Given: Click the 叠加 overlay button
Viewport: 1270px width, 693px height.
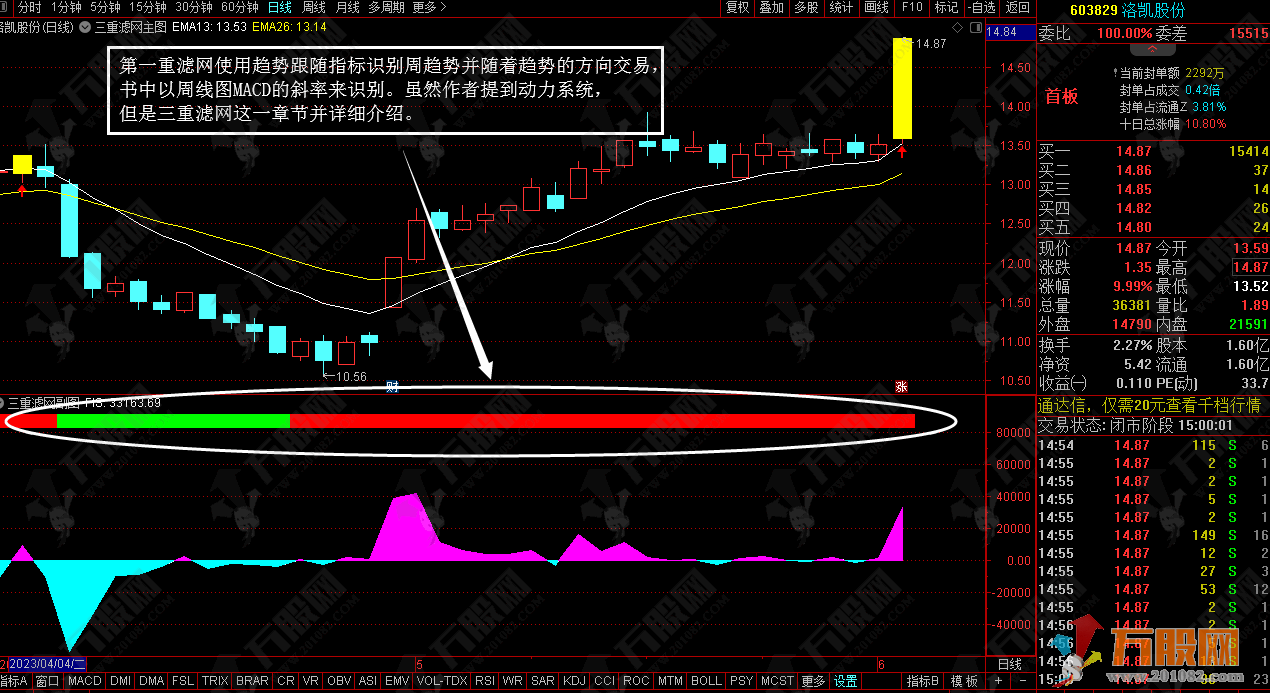Looking at the screenshot, I should pyautogui.click(x=771, y=7).
